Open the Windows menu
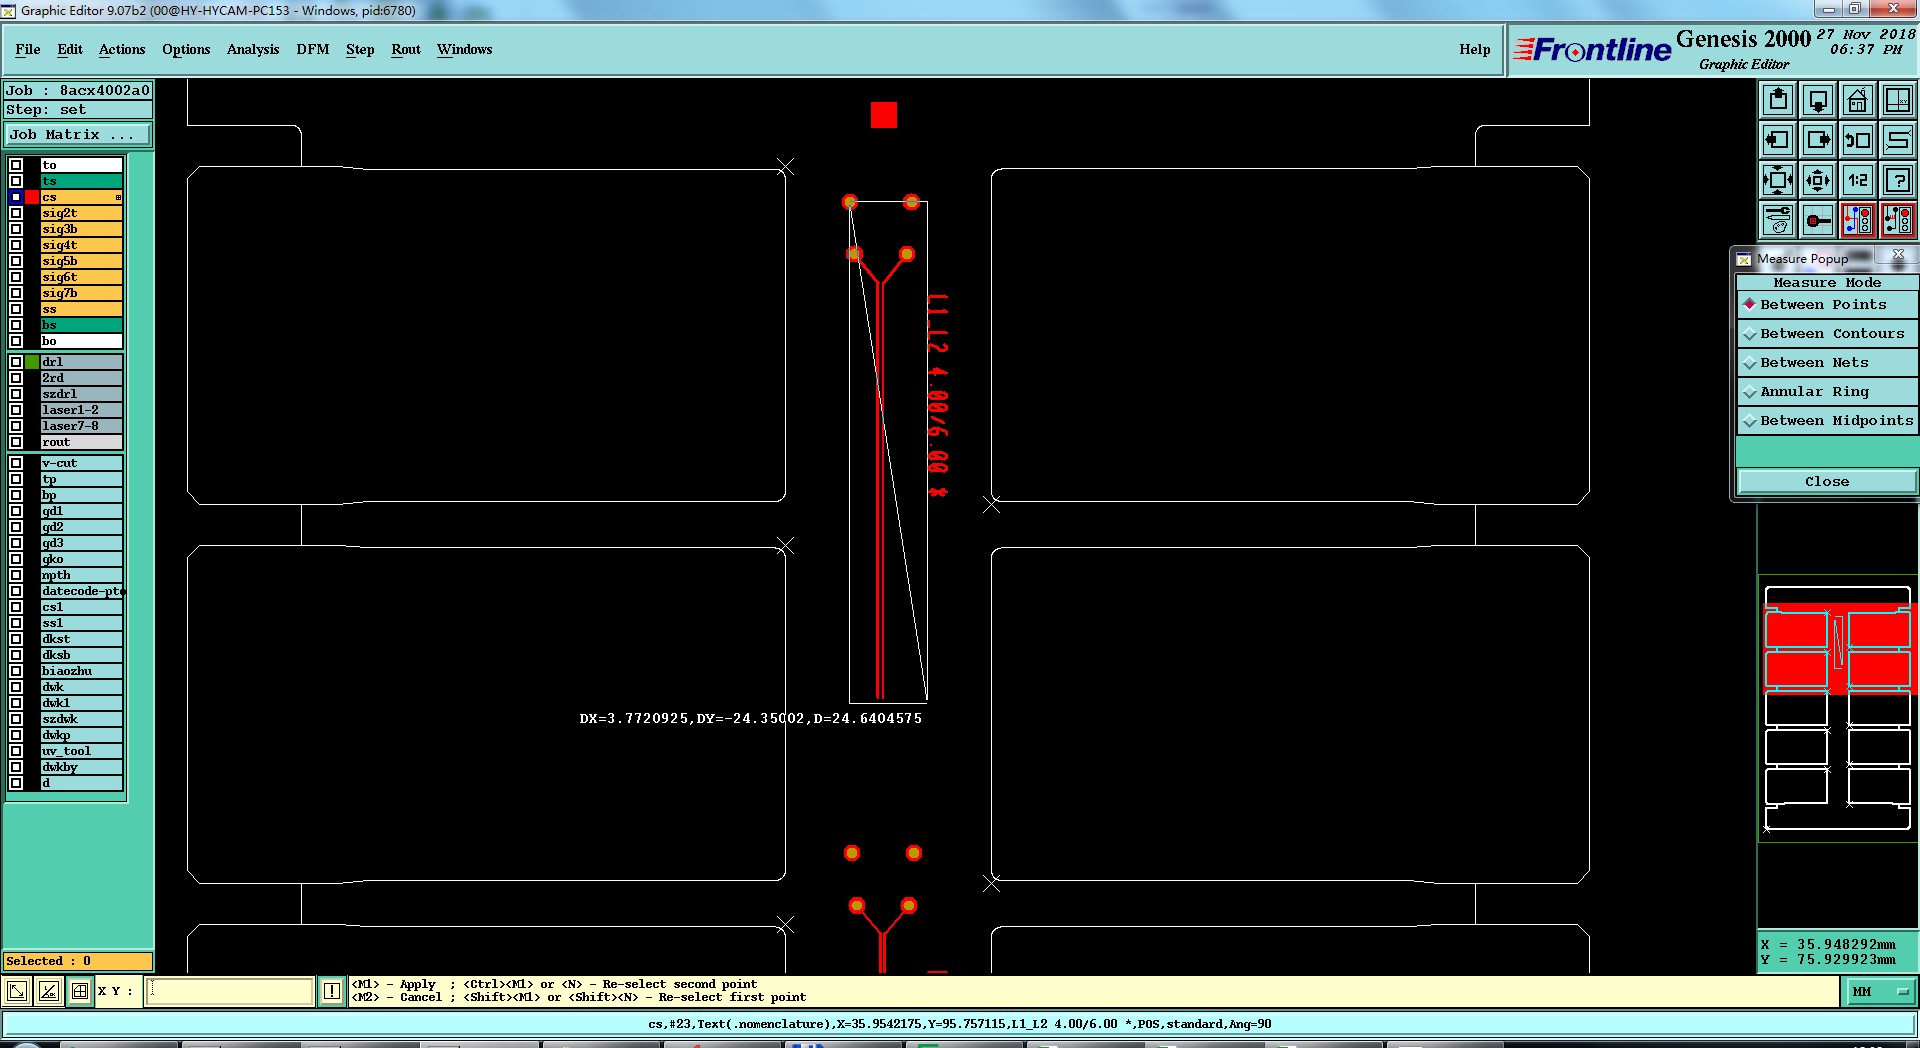The width and height of the screenshot is (1920, 1048). pyautogui.click(x=464, y=49)
